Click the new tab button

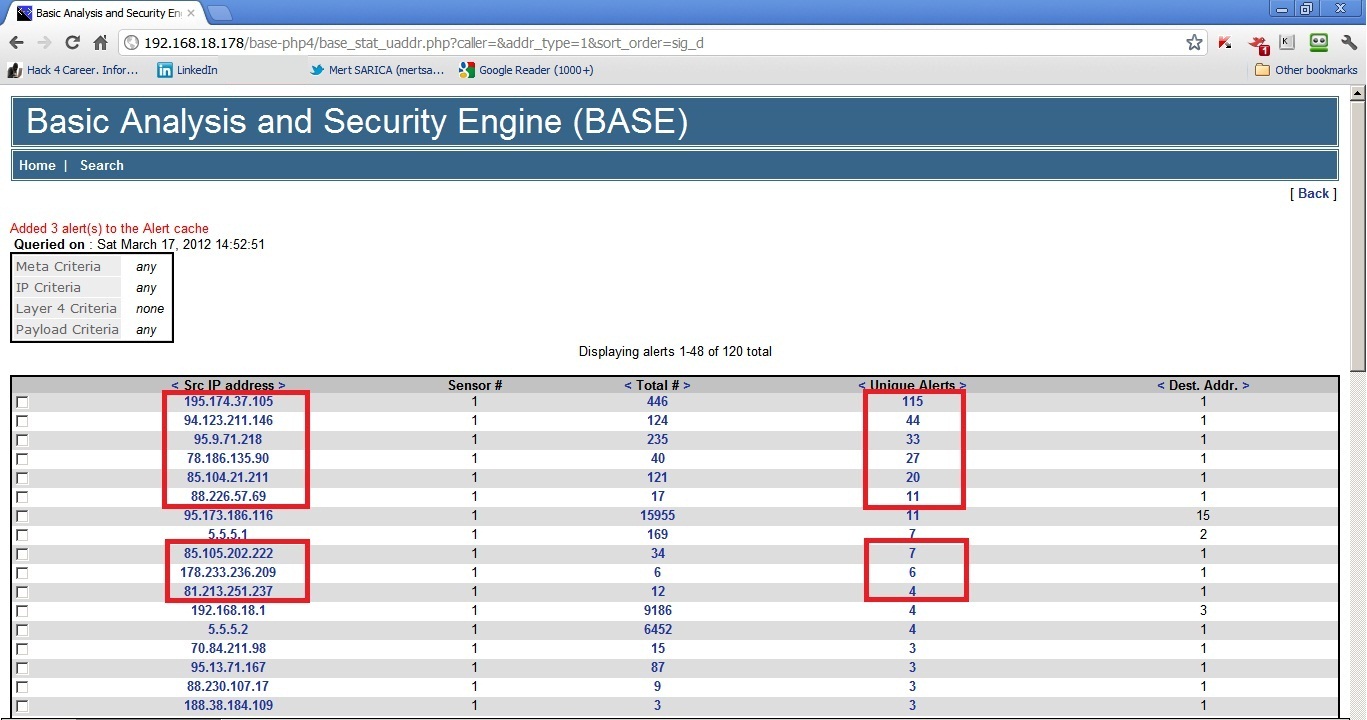[220, 13]
